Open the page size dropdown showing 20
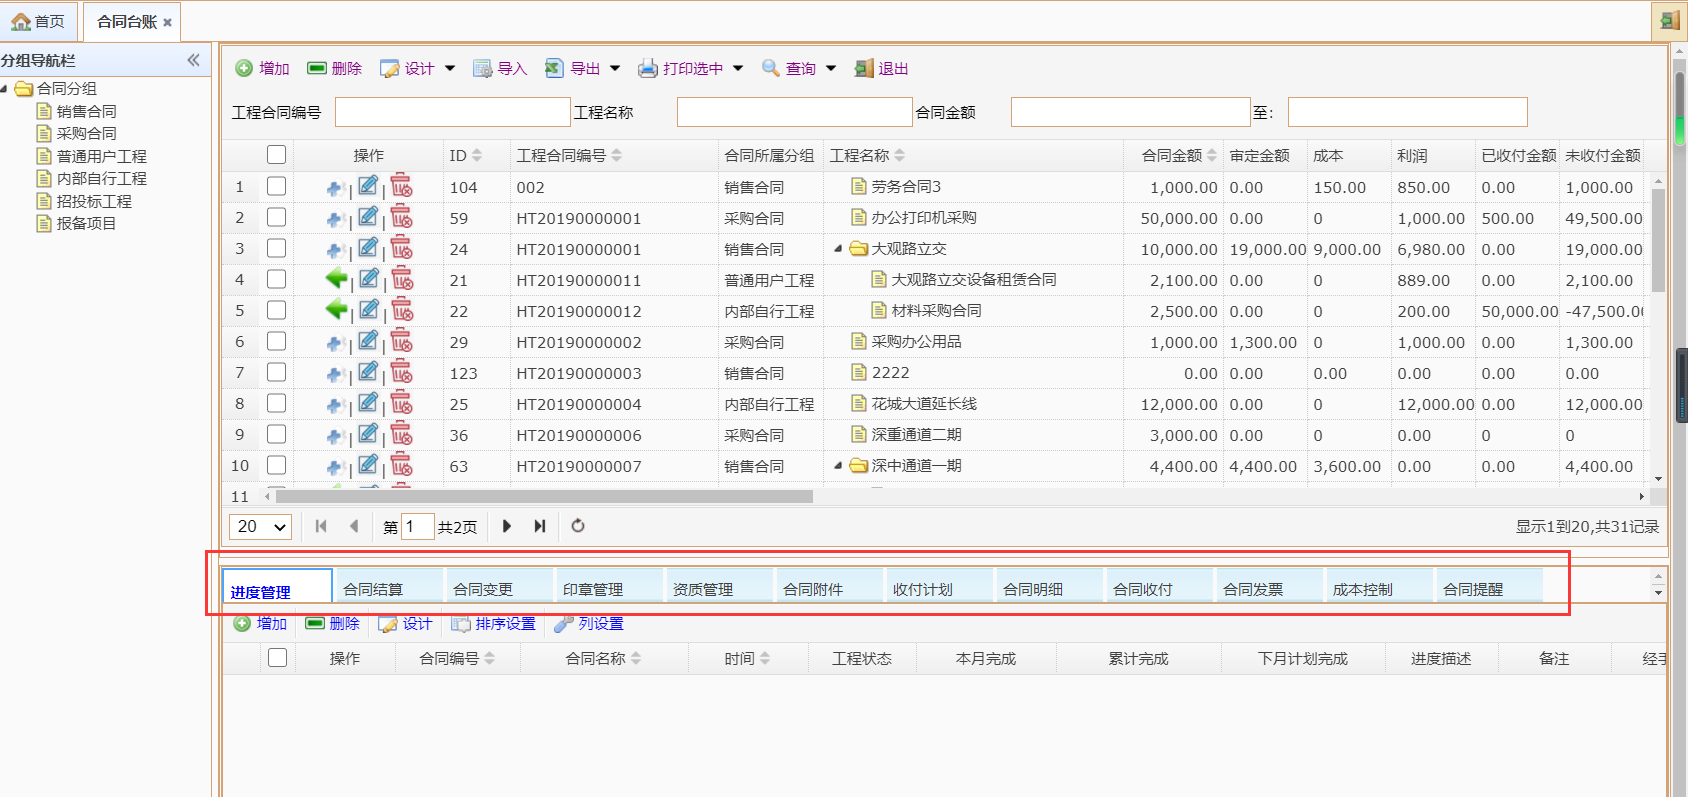The image size is (1688, 797). 260,527
